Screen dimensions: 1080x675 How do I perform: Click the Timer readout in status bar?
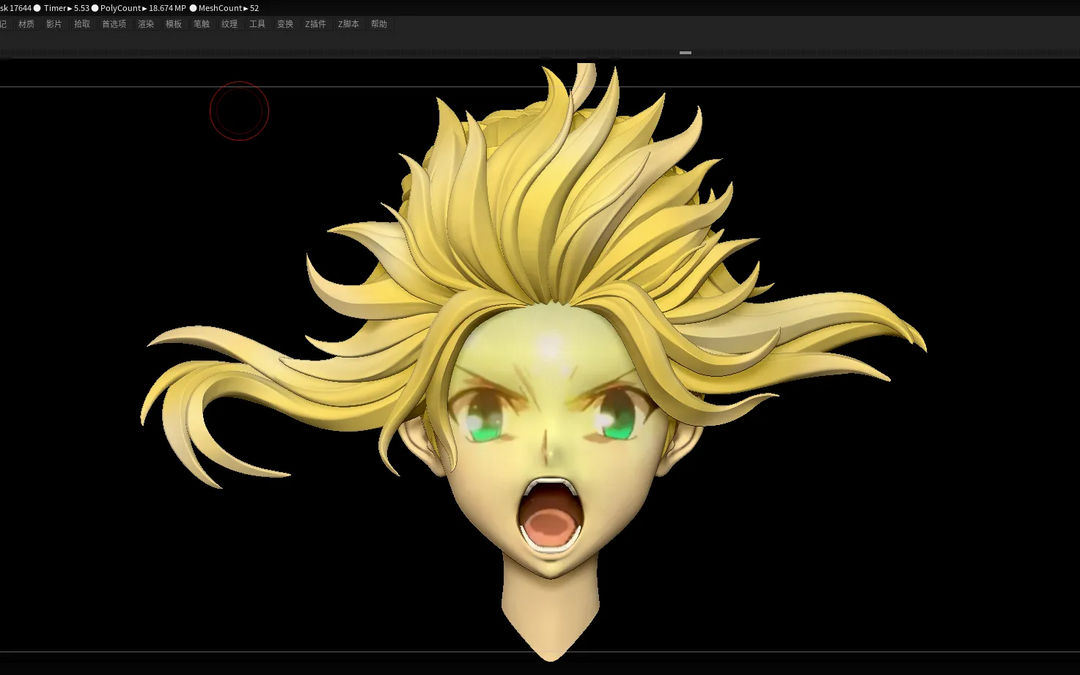pyautogui.click(x=67, y=8)
